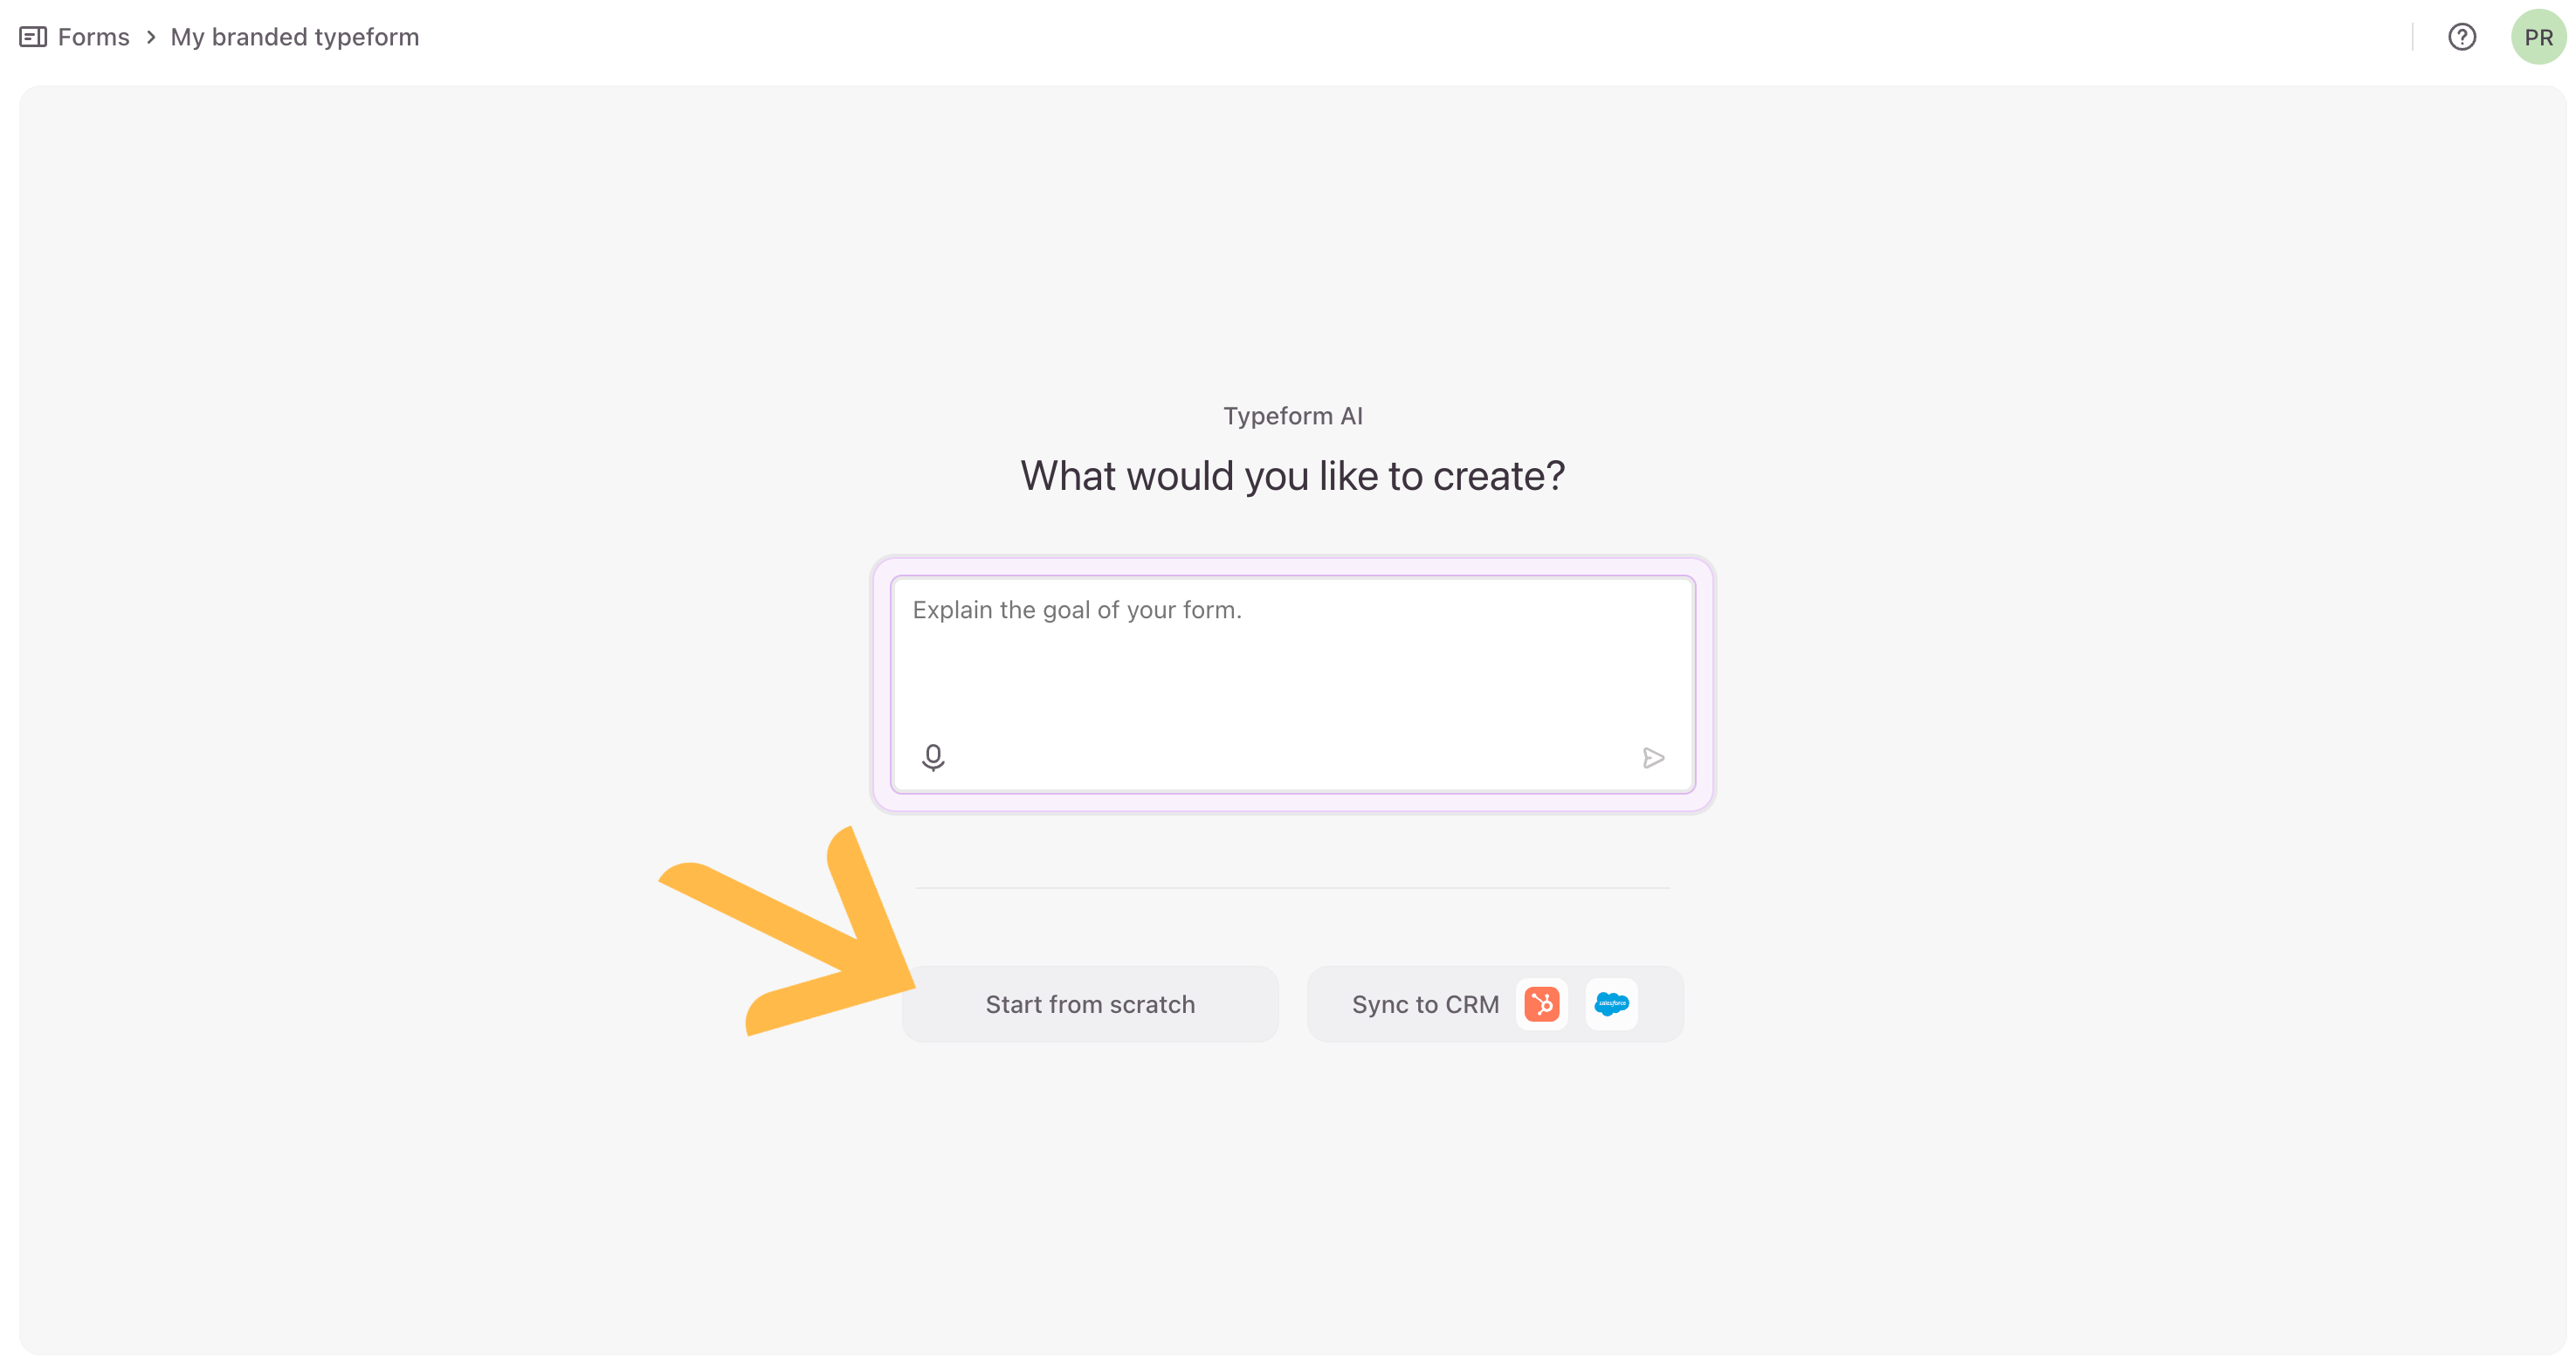Start voice input with the microphone icon

point(933,757)
